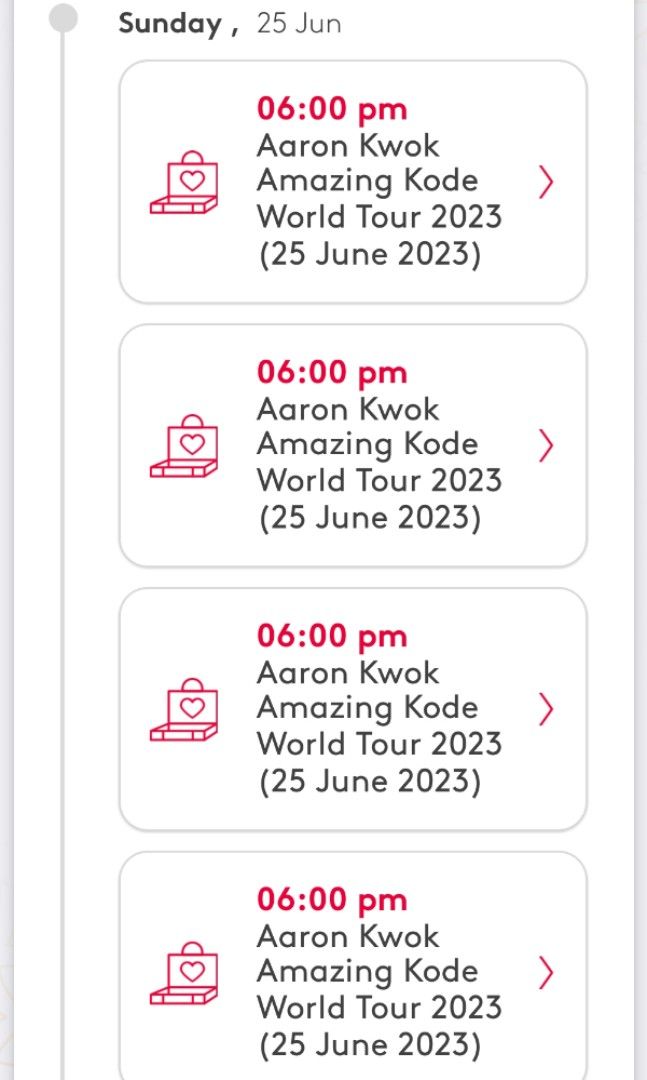
Task: Click the ticket box icon on first event card
Action: [187, 181]
